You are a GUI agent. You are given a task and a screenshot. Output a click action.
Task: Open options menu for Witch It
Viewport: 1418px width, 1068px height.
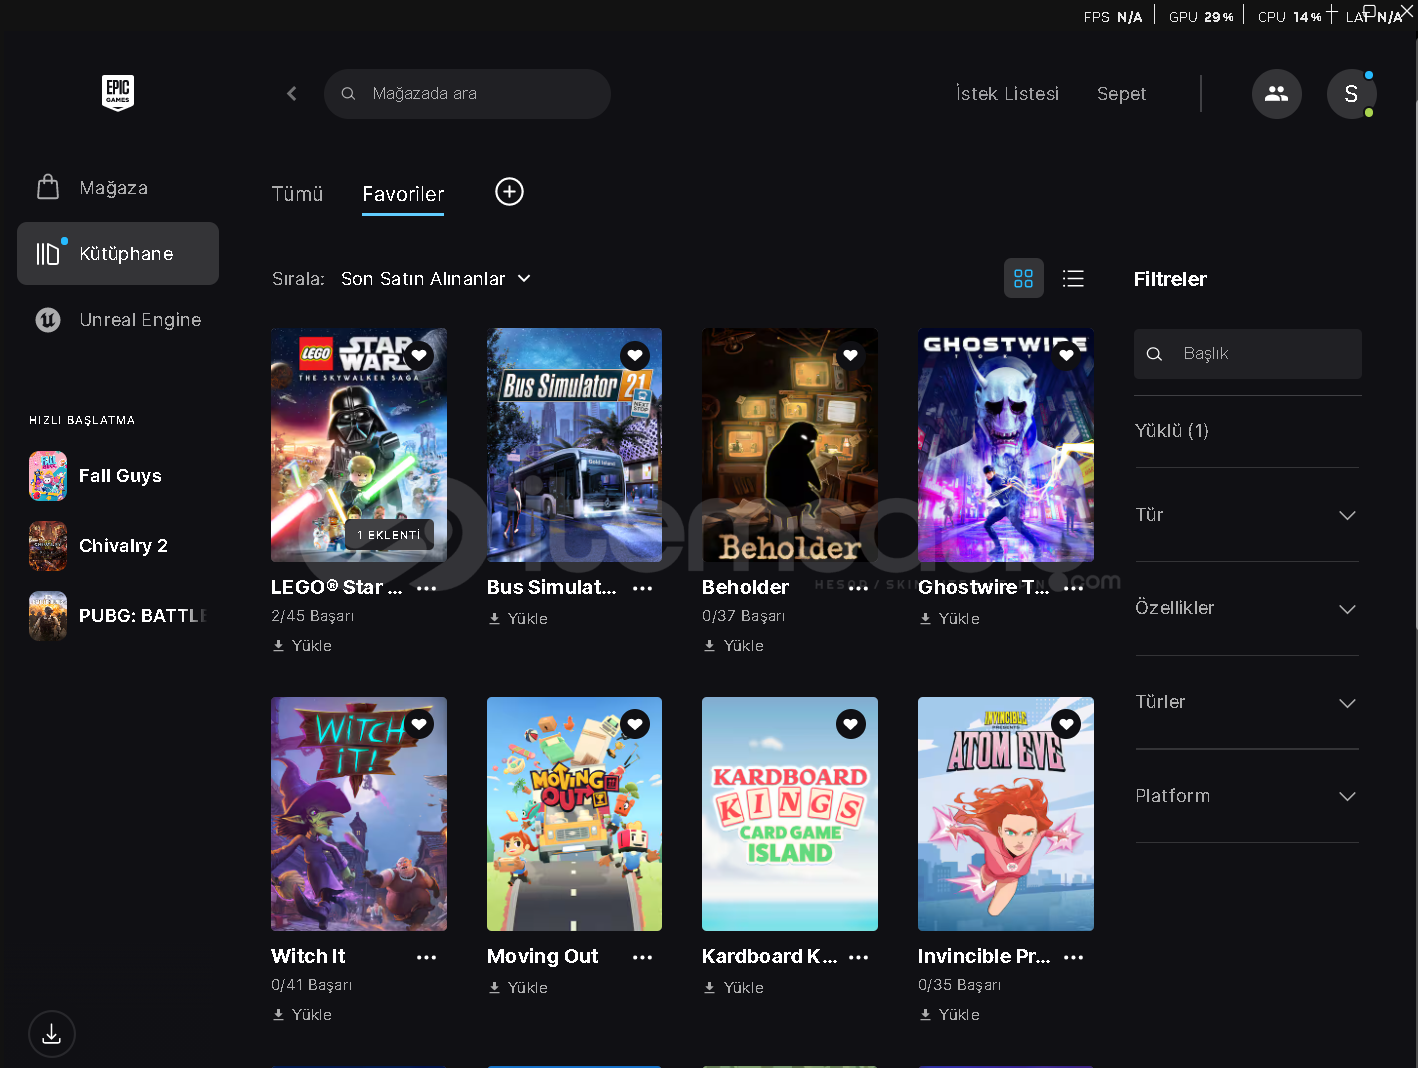427,957
